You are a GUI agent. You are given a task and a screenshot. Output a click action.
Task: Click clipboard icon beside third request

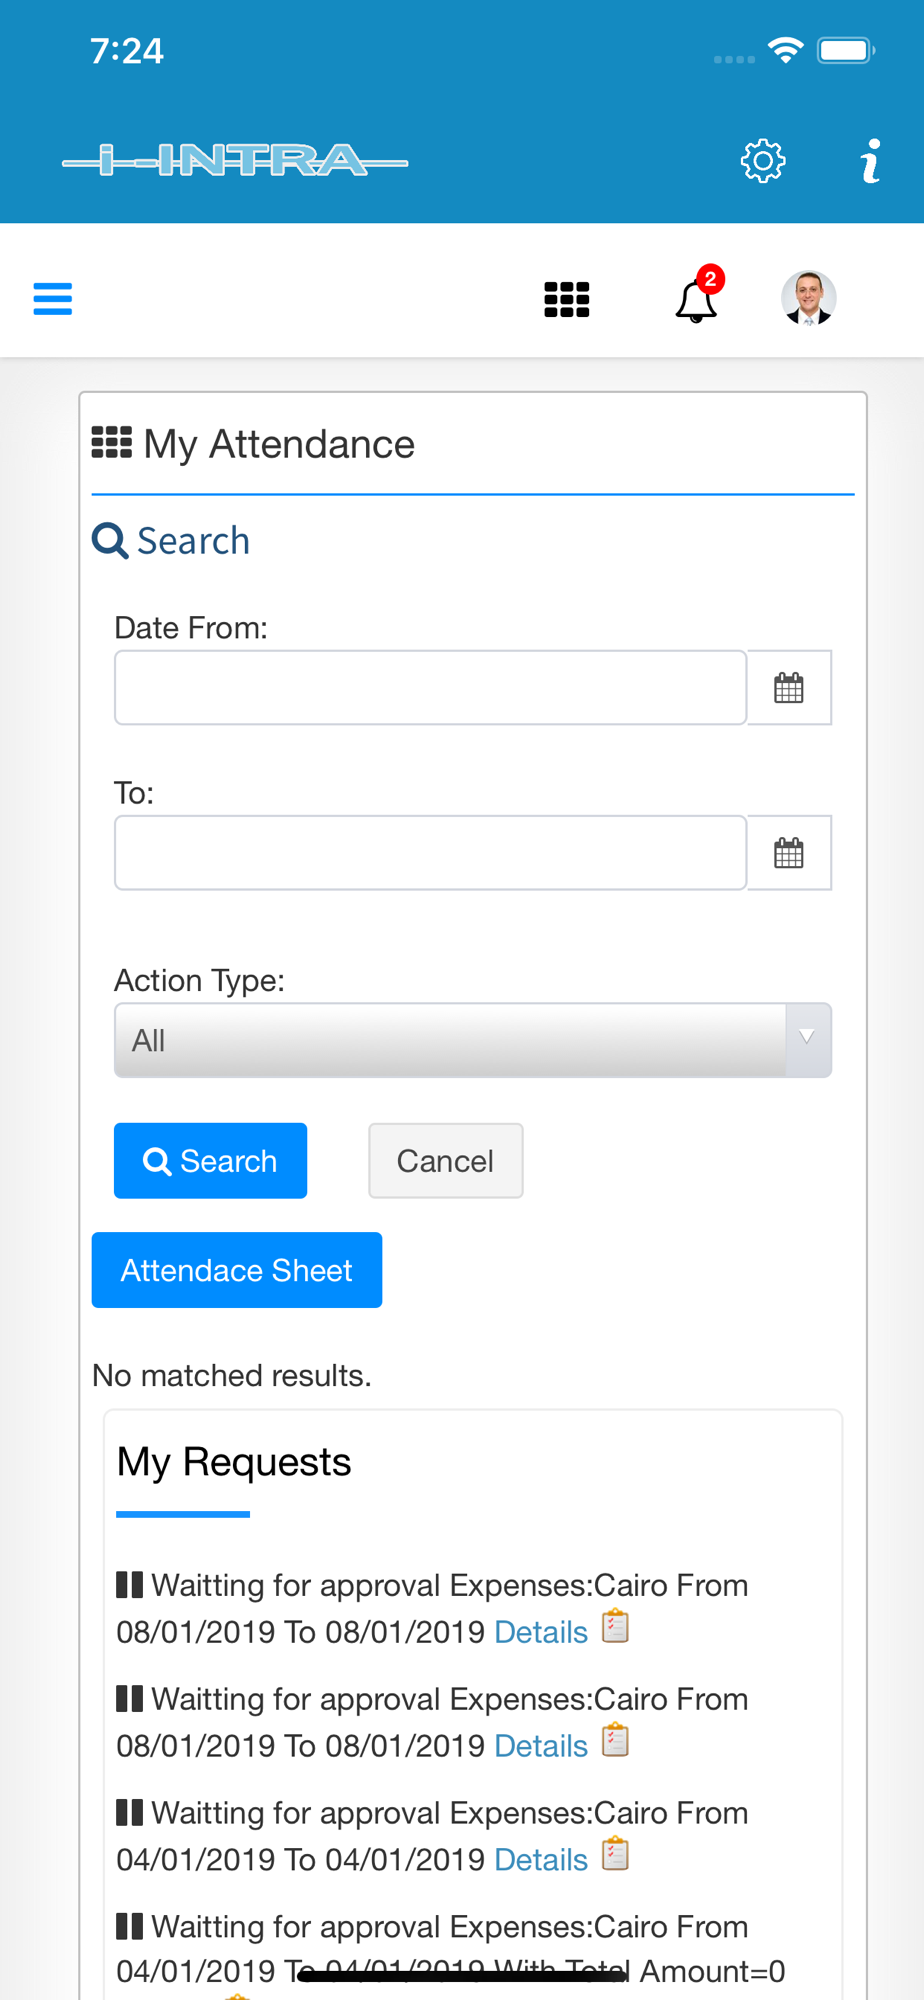616,1855
